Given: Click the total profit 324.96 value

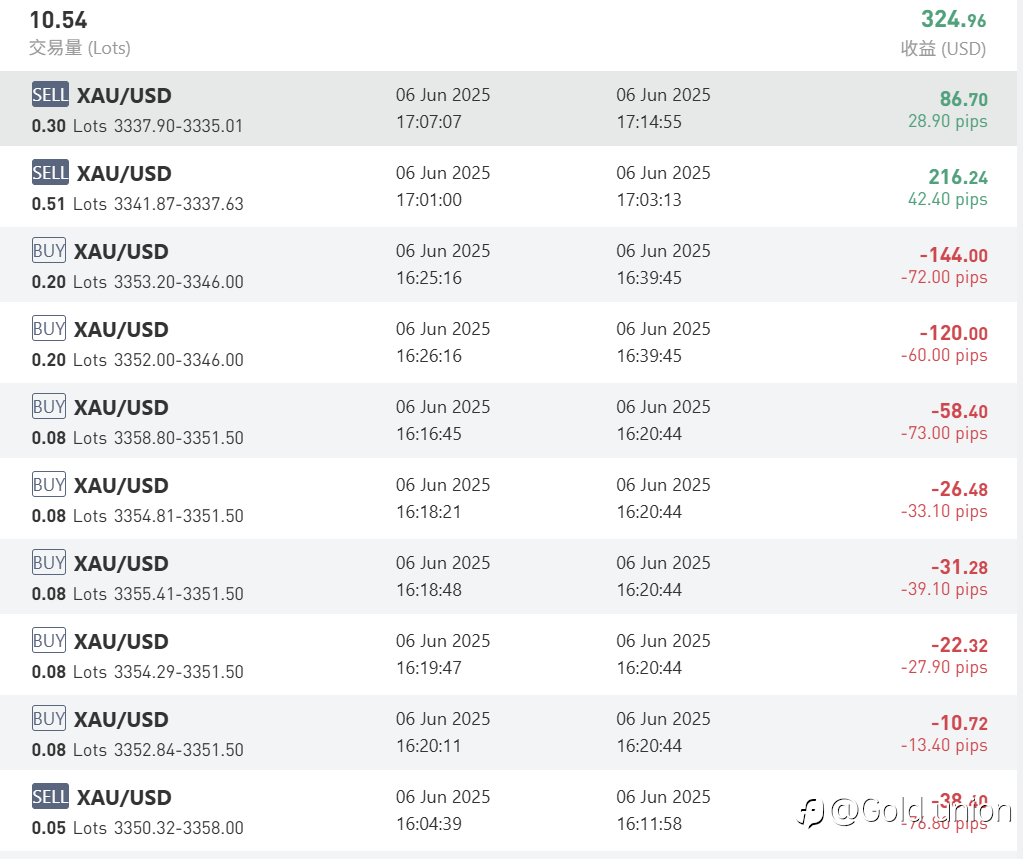Looking at the screenshot, I should [953, 20].
